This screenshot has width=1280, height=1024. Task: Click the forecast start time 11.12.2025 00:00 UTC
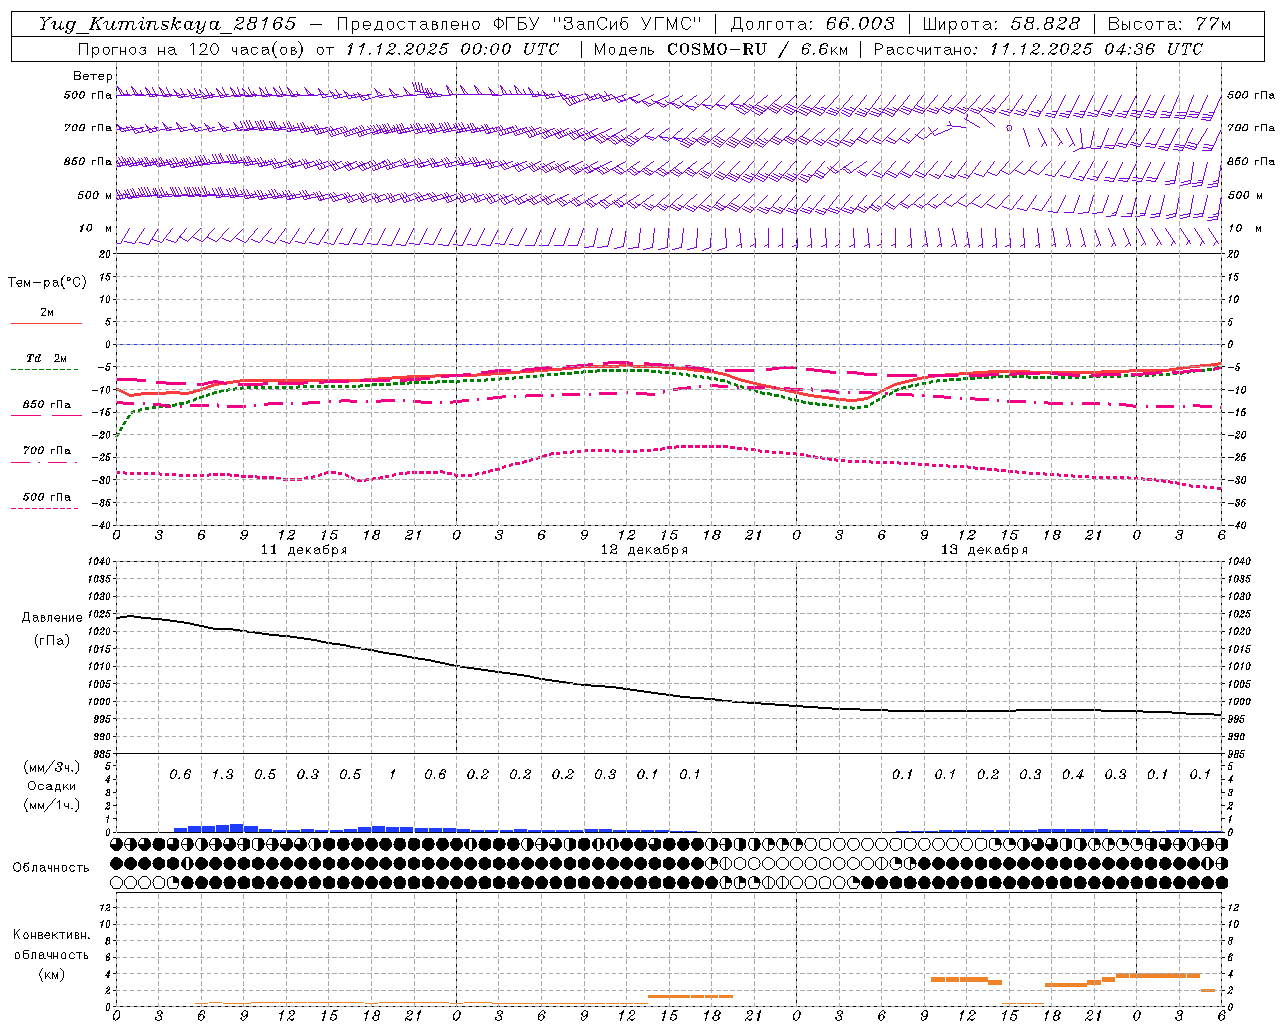[452, 49]
